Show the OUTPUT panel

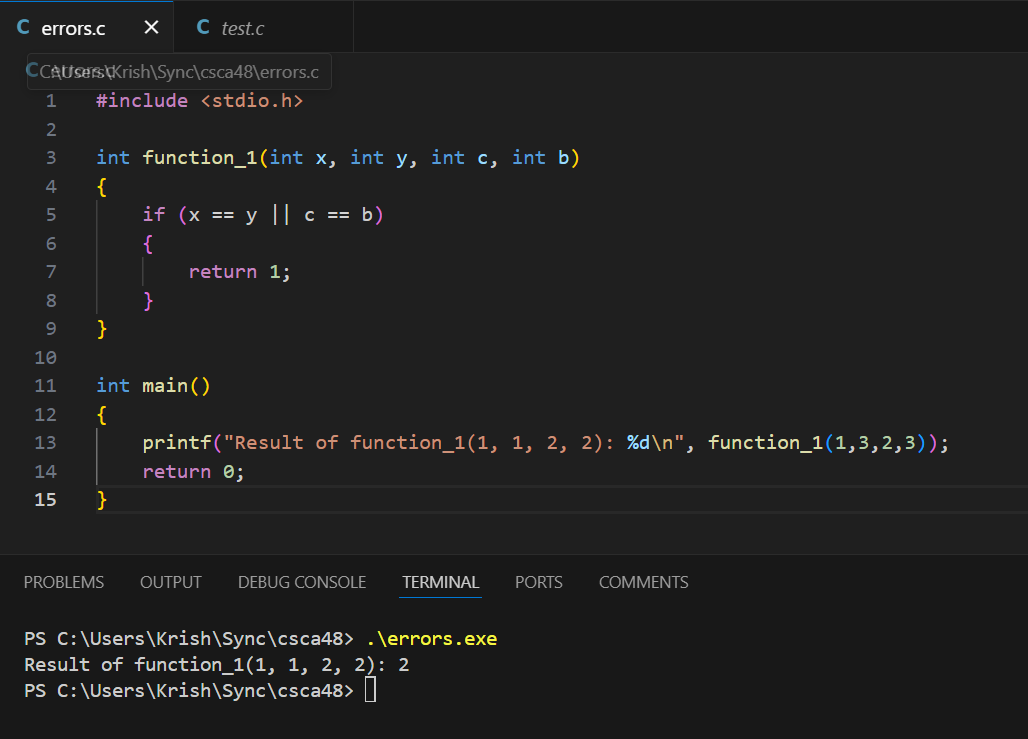[x=171, y=582]
